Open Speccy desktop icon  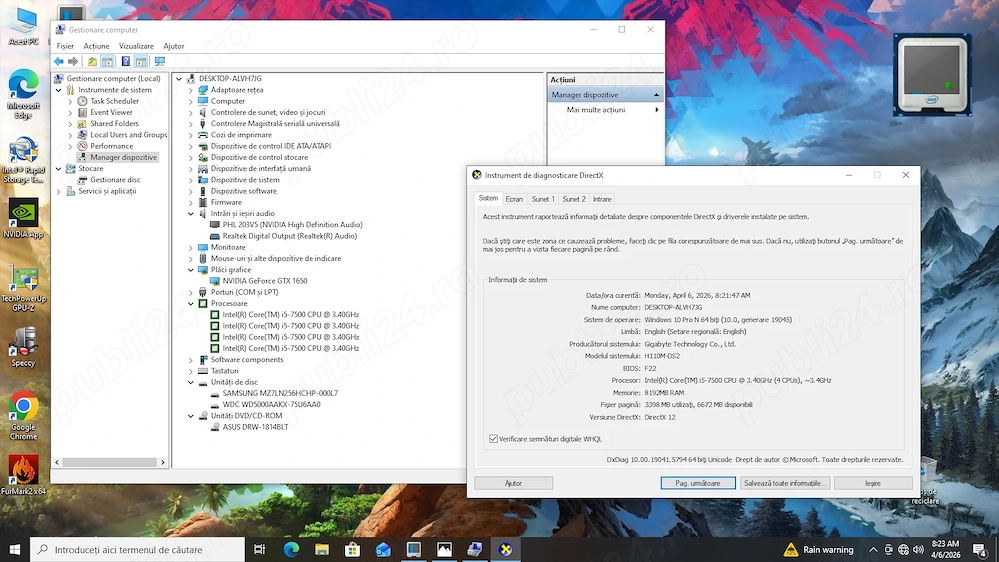tap(24, 347)
